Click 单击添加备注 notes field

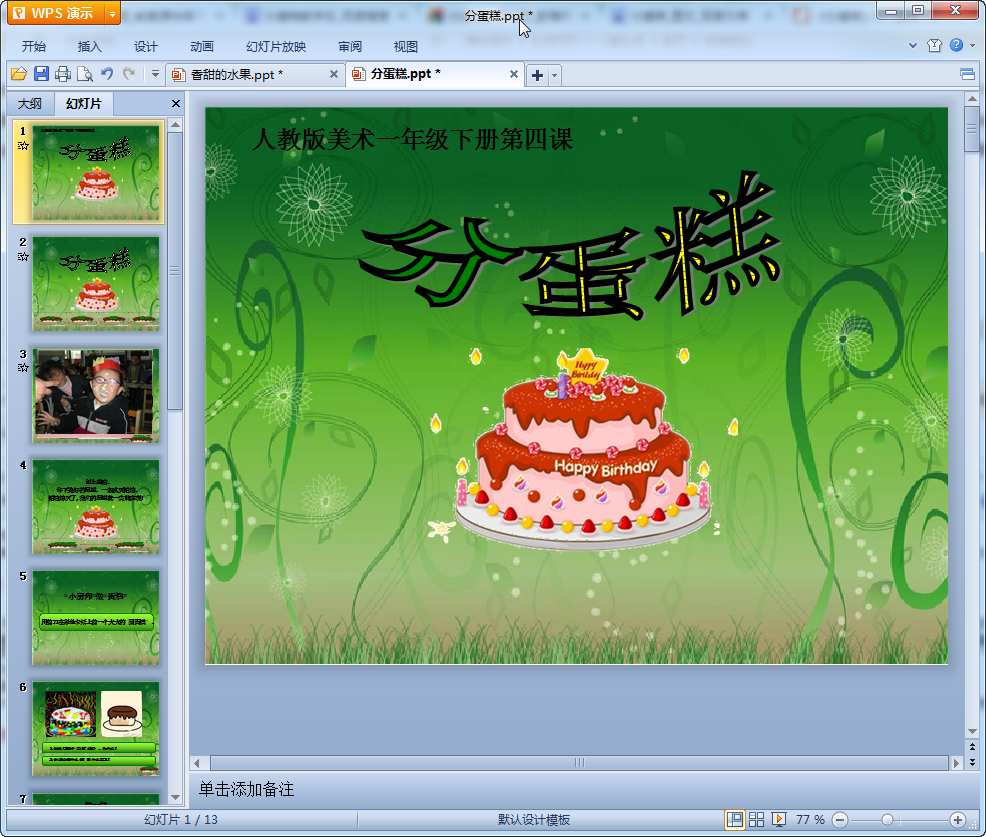coord(246,789)
